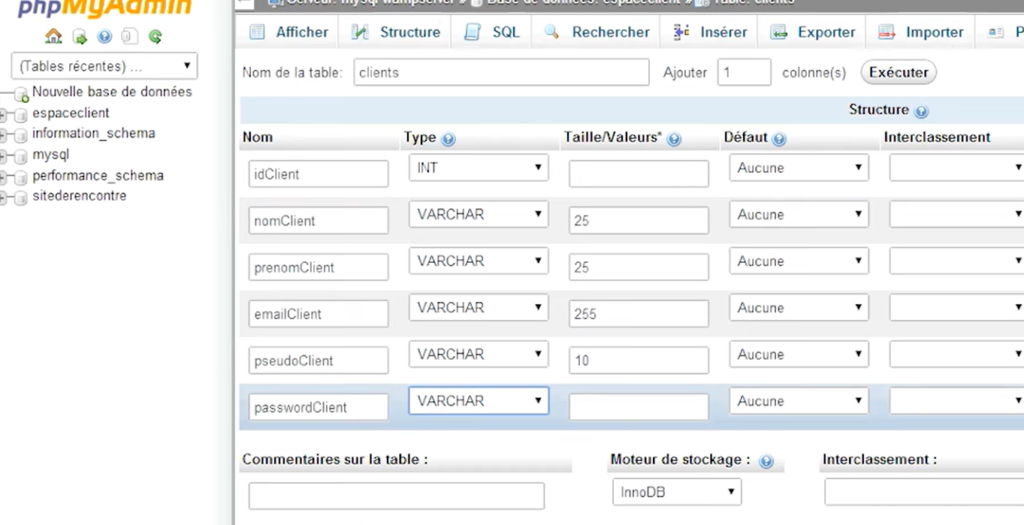
Task: Click help icon beside Défaut header
Action: coord(779,139)
